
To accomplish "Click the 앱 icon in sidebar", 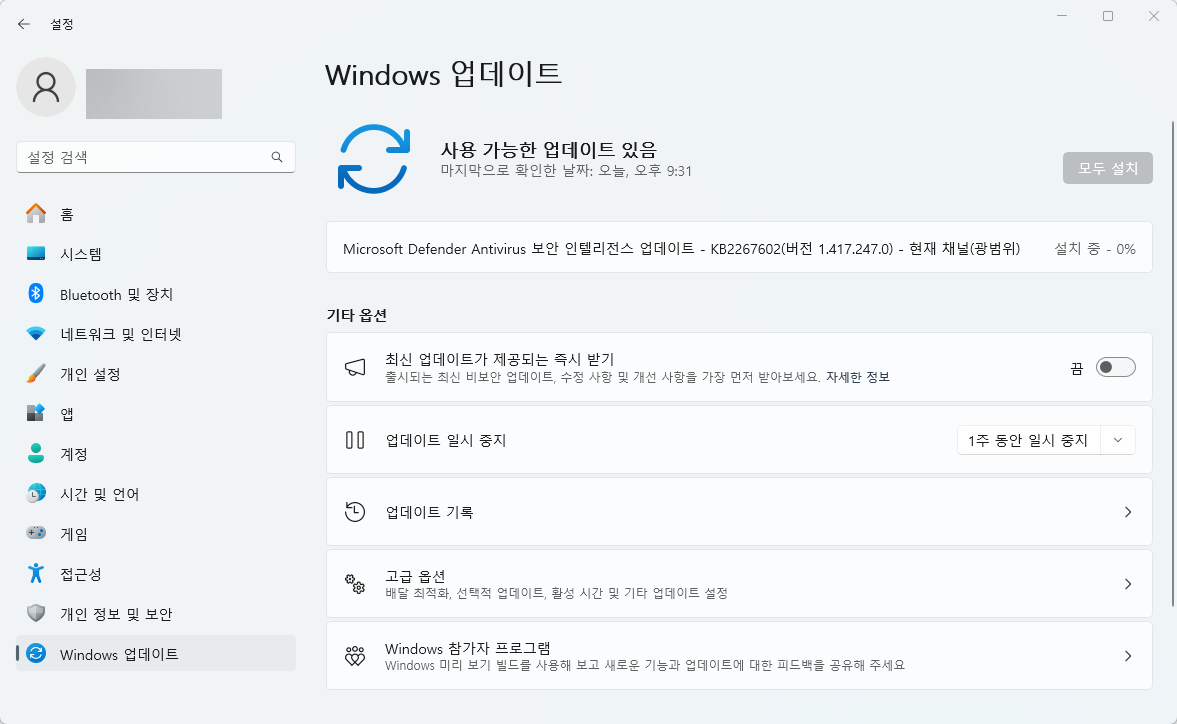I will click(36, 413).
